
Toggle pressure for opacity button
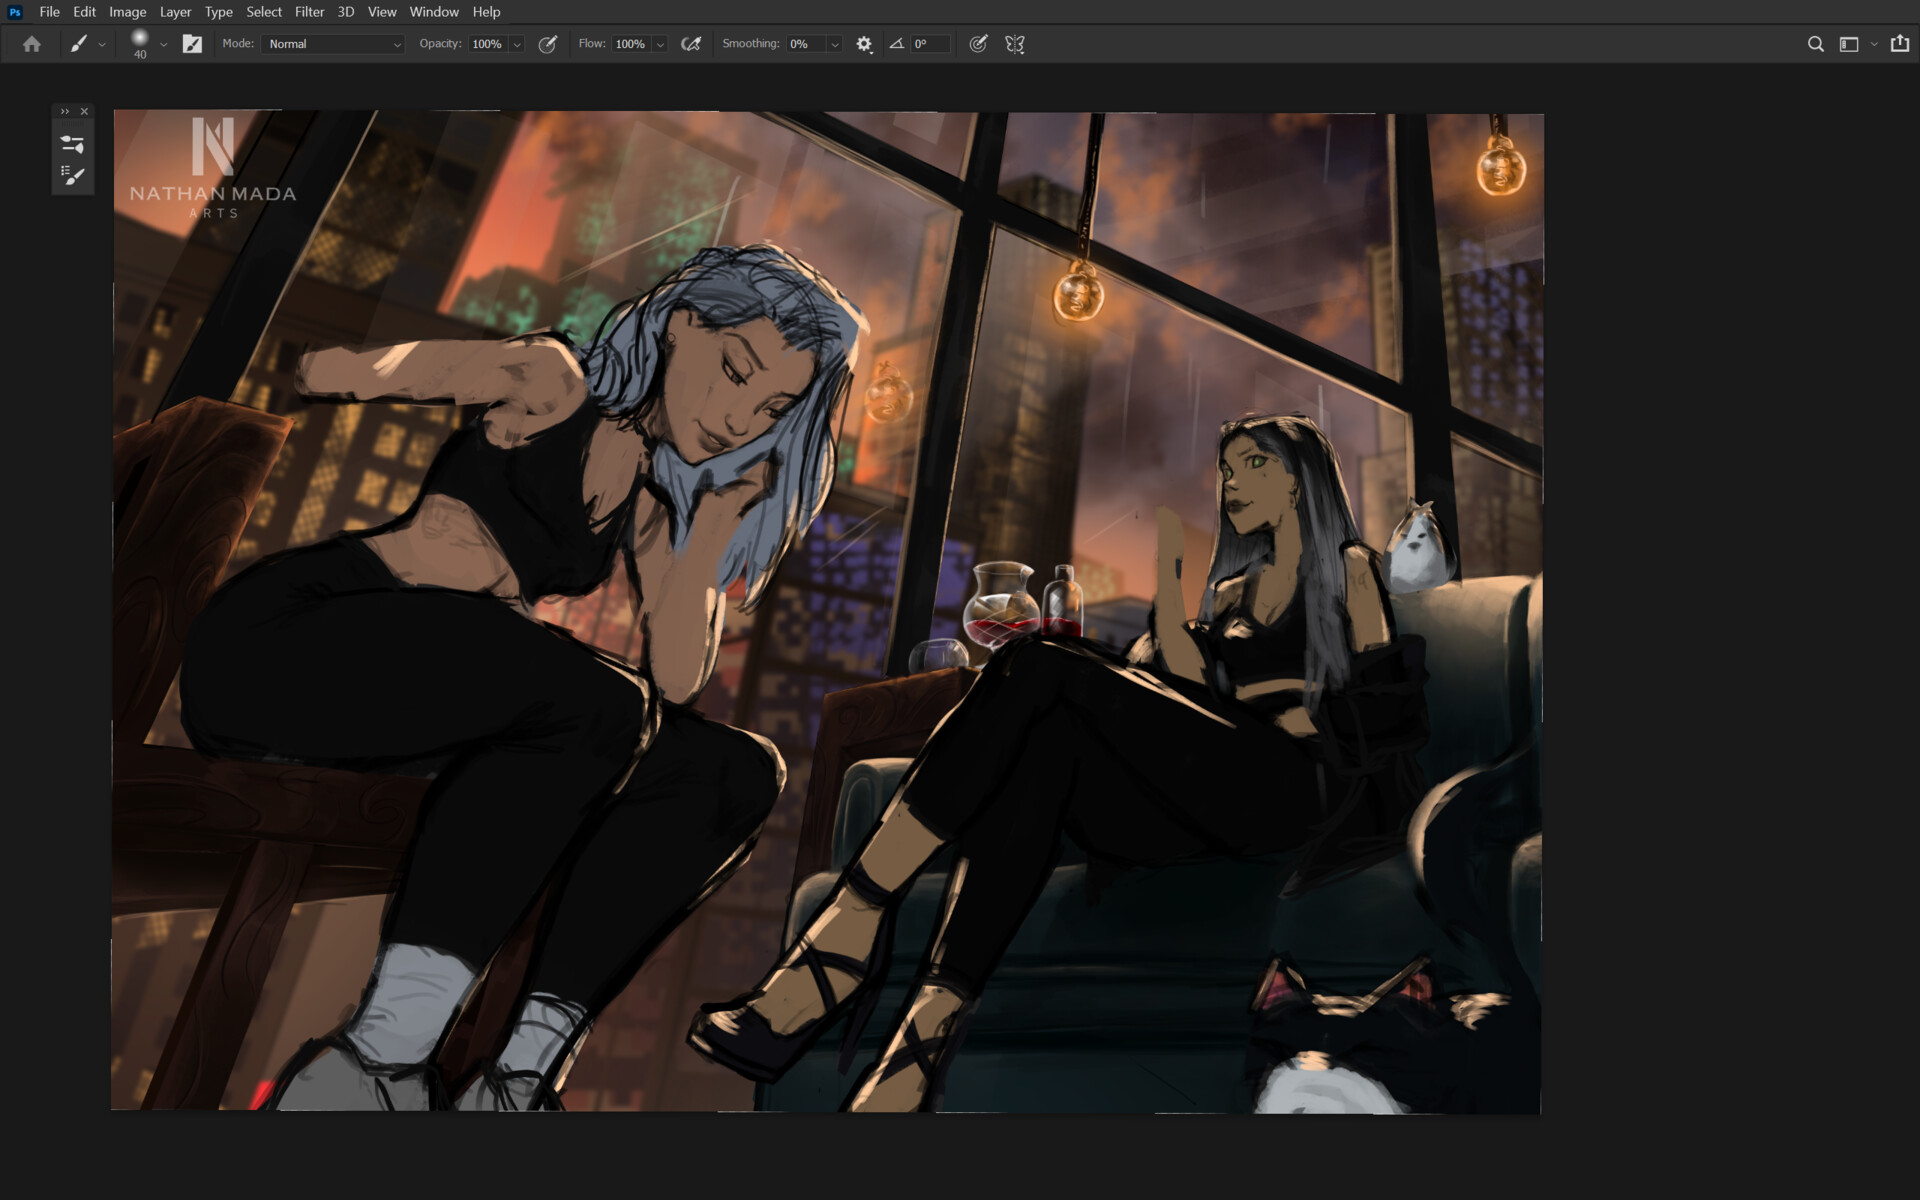point(548,44)
